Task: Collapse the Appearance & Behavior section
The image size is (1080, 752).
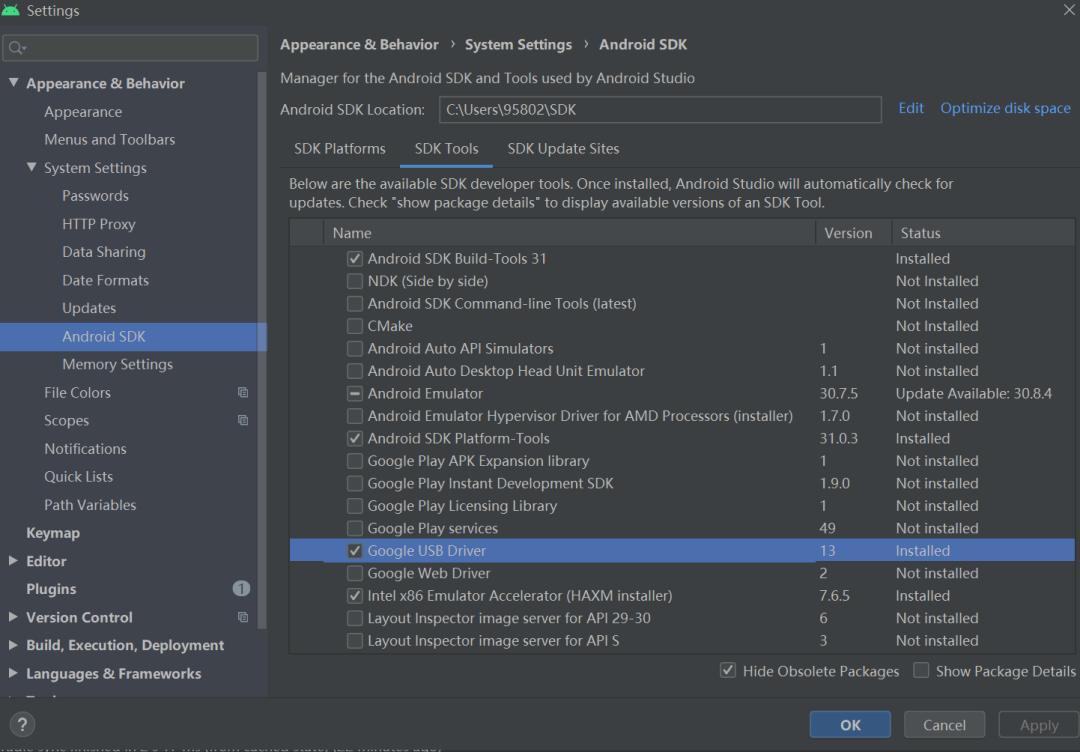Action: point(12,83)
